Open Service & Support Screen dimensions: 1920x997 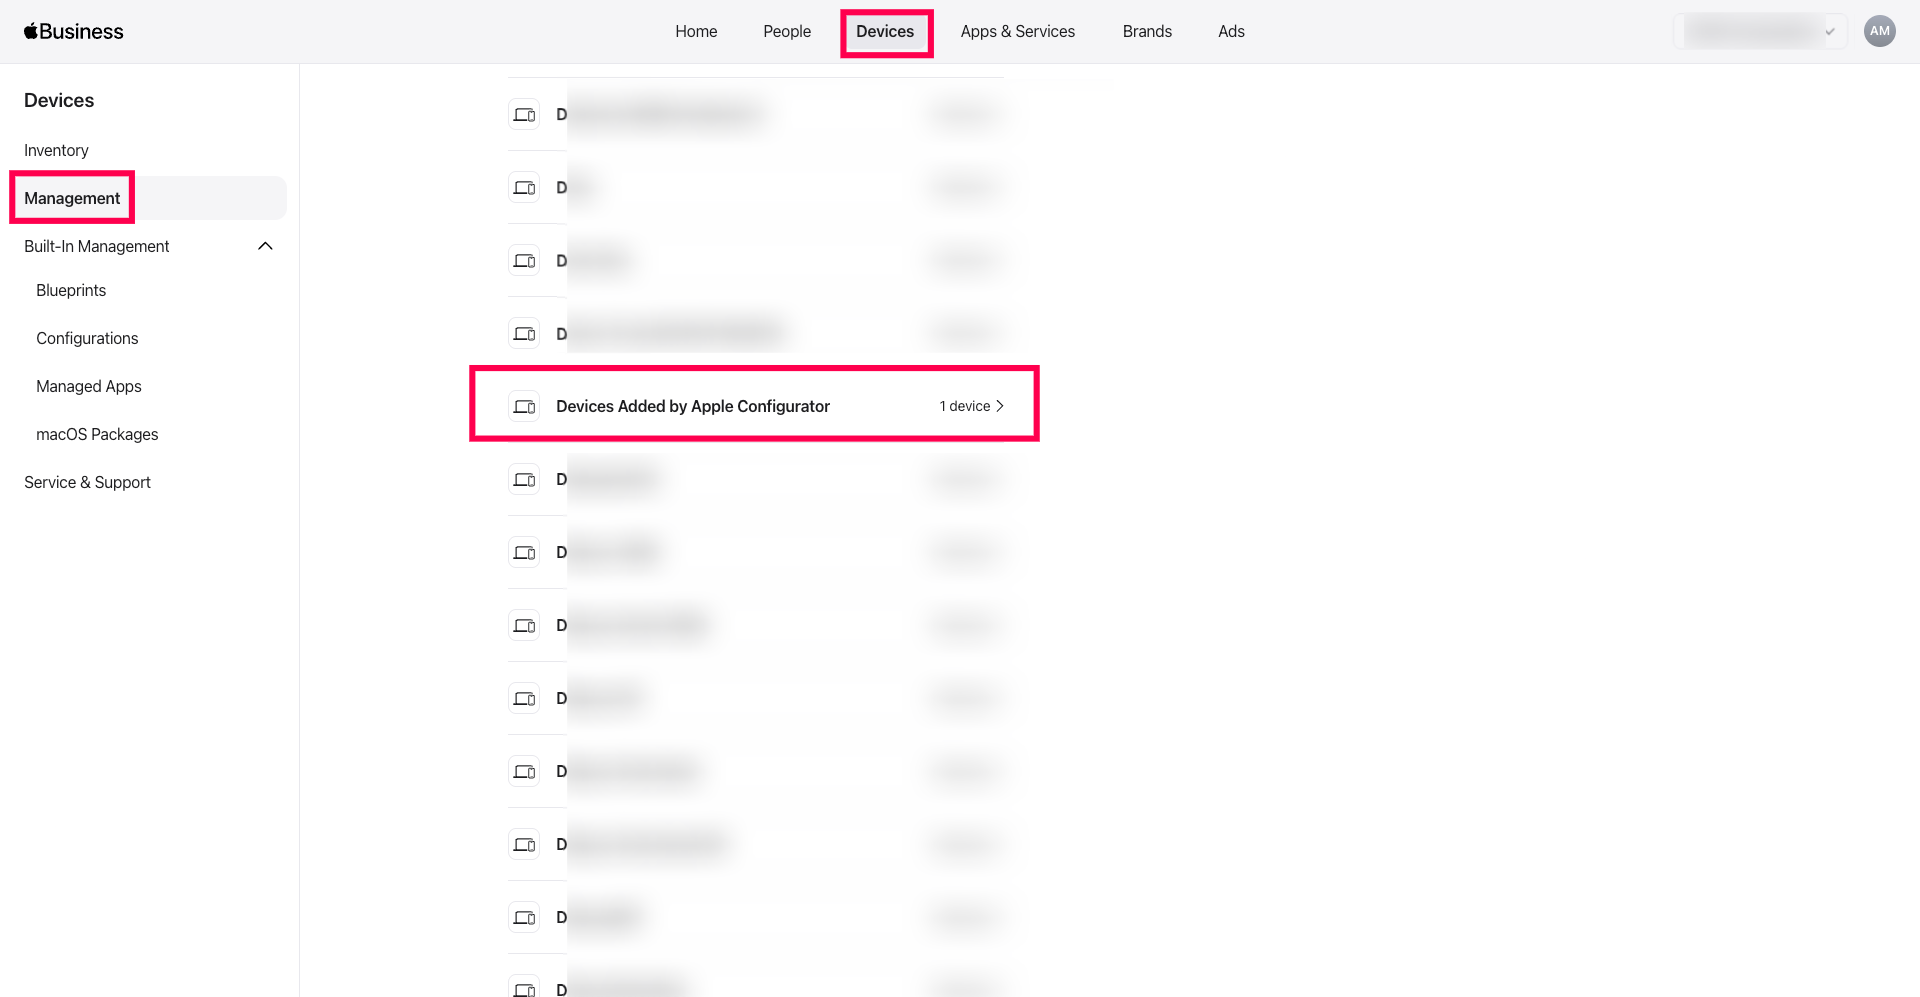[87, 482]
